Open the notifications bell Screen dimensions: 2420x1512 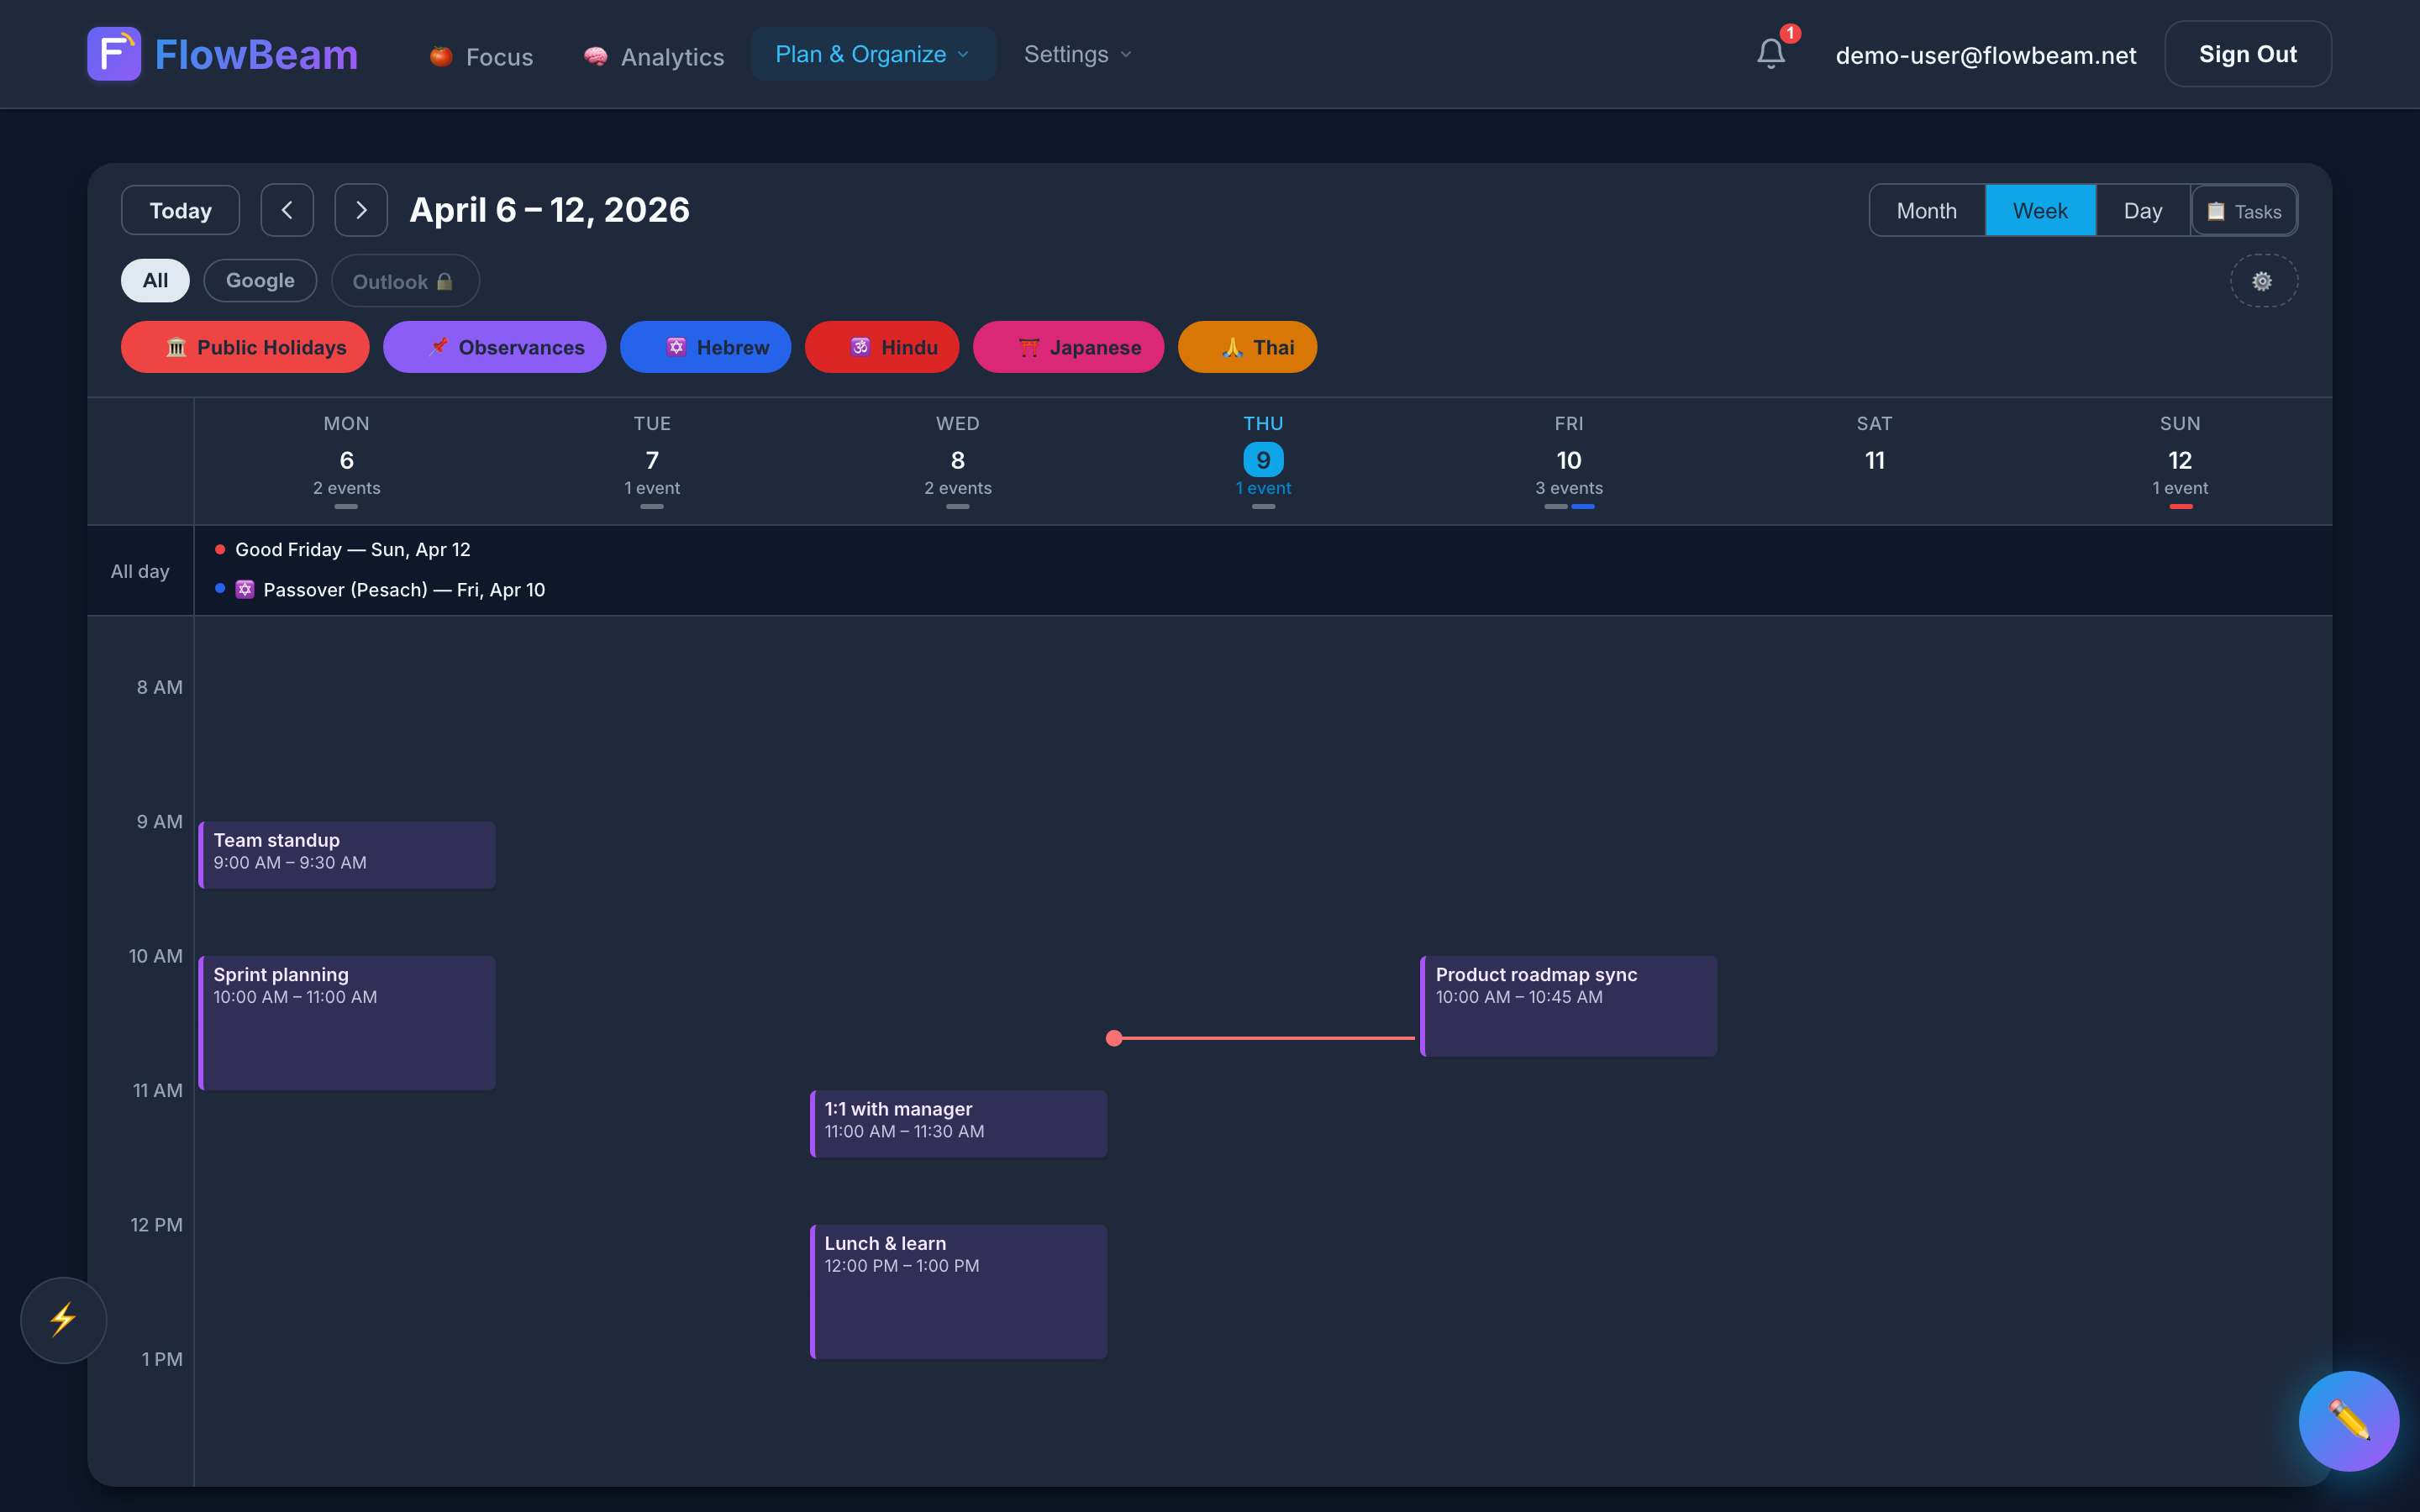[x=1771, y=54]
